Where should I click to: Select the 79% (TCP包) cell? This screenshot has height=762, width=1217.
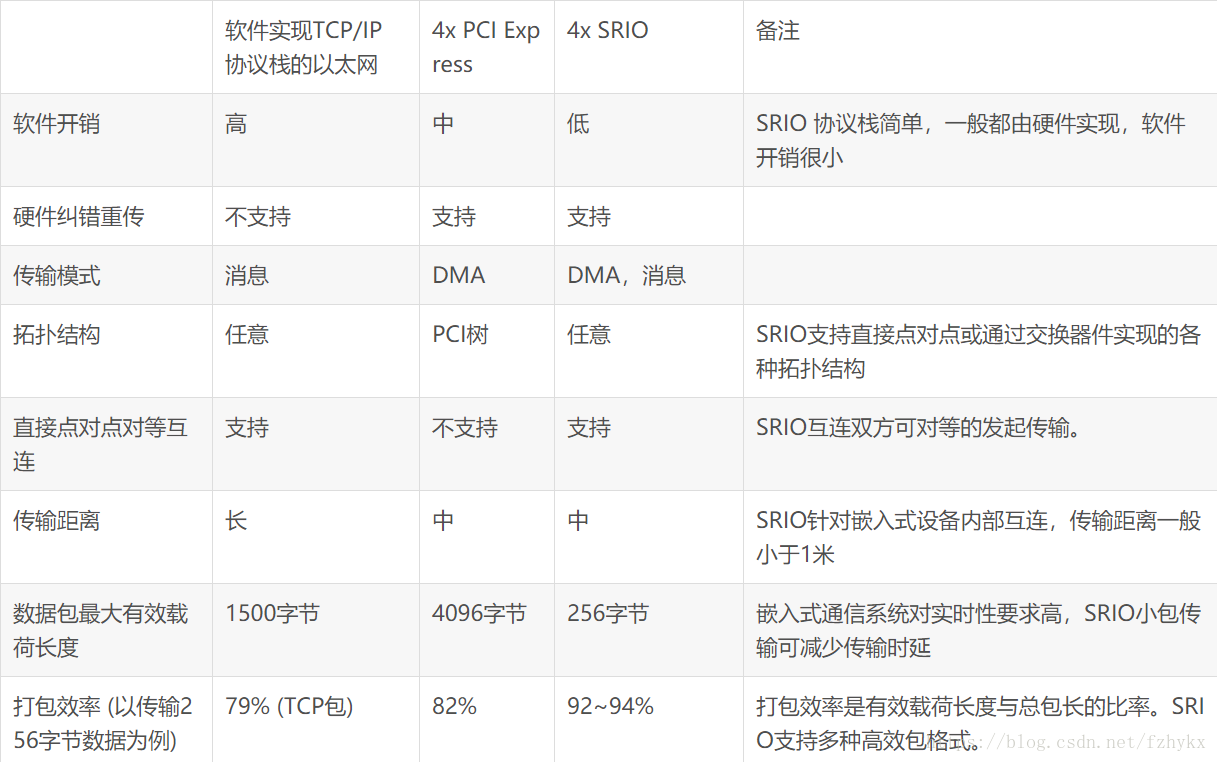coord(289,707)
